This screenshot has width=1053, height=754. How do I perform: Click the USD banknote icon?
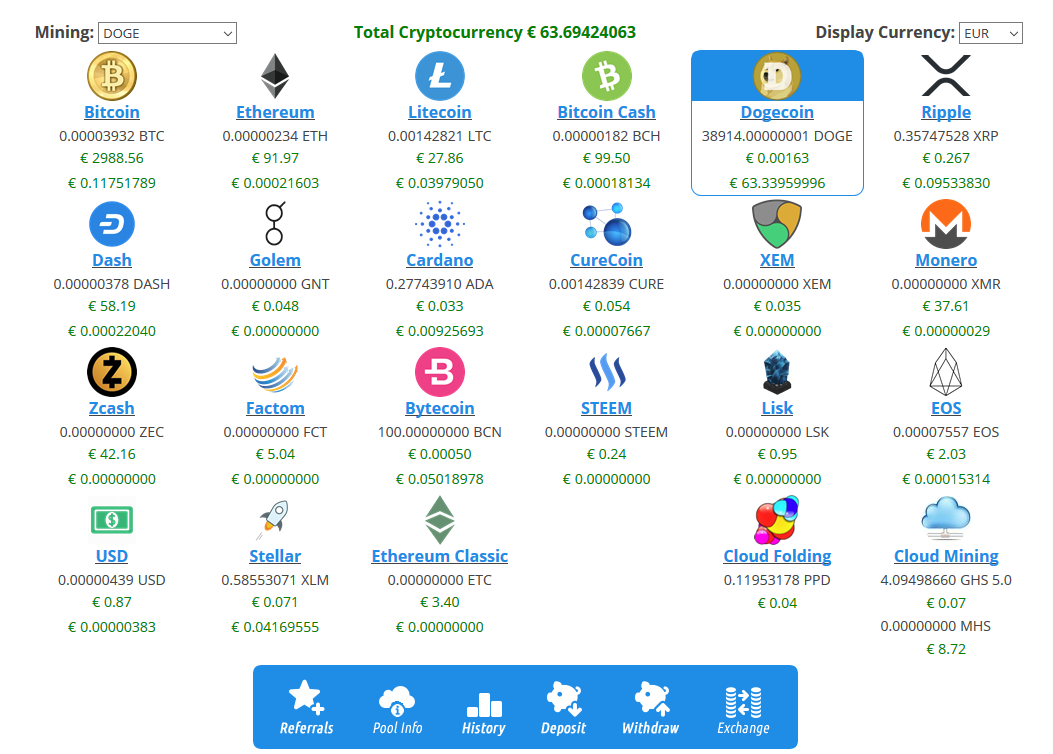click(111, 520)
